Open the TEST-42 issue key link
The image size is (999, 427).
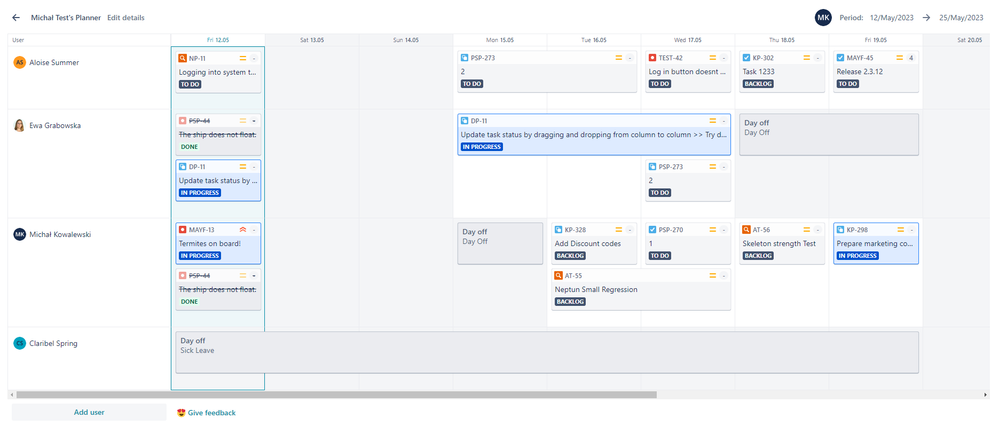pyautogui.click(x=670, y=58)
